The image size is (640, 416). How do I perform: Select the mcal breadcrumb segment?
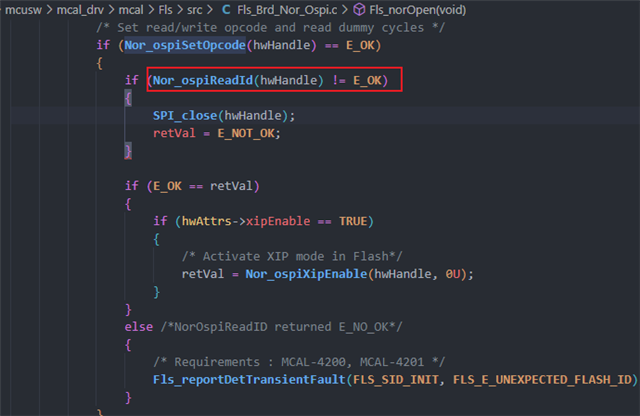click(131, 10)
